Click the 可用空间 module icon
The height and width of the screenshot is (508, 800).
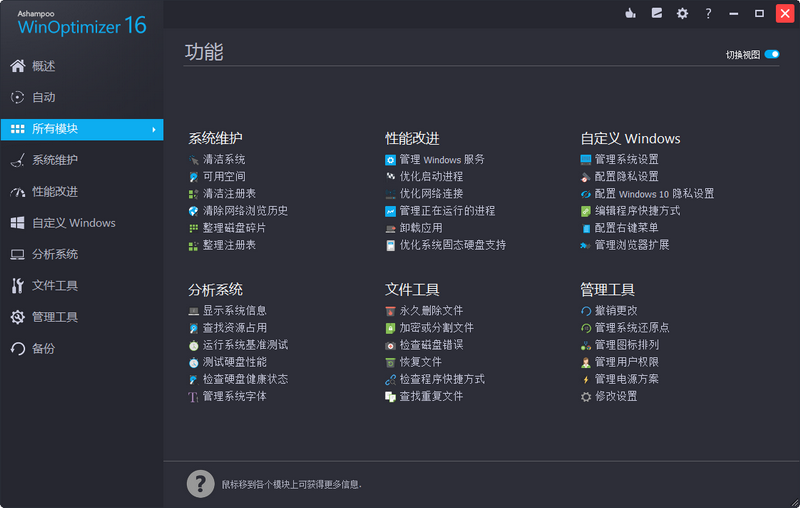tap(193, 177)
